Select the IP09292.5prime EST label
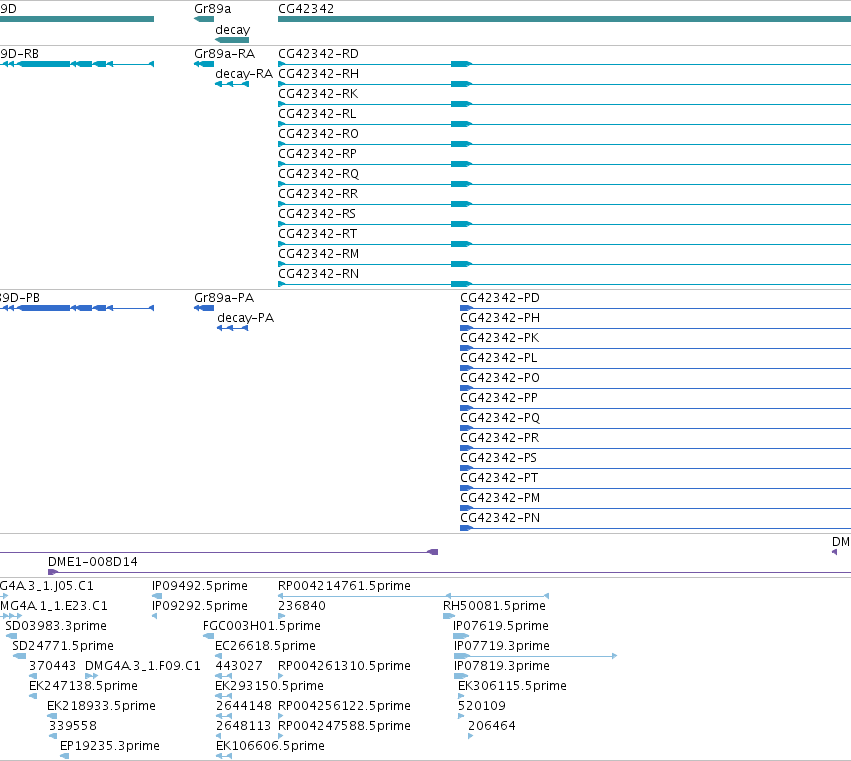Image resolution: width=851 pixels, height=761 pixels. tap(200, 606)
